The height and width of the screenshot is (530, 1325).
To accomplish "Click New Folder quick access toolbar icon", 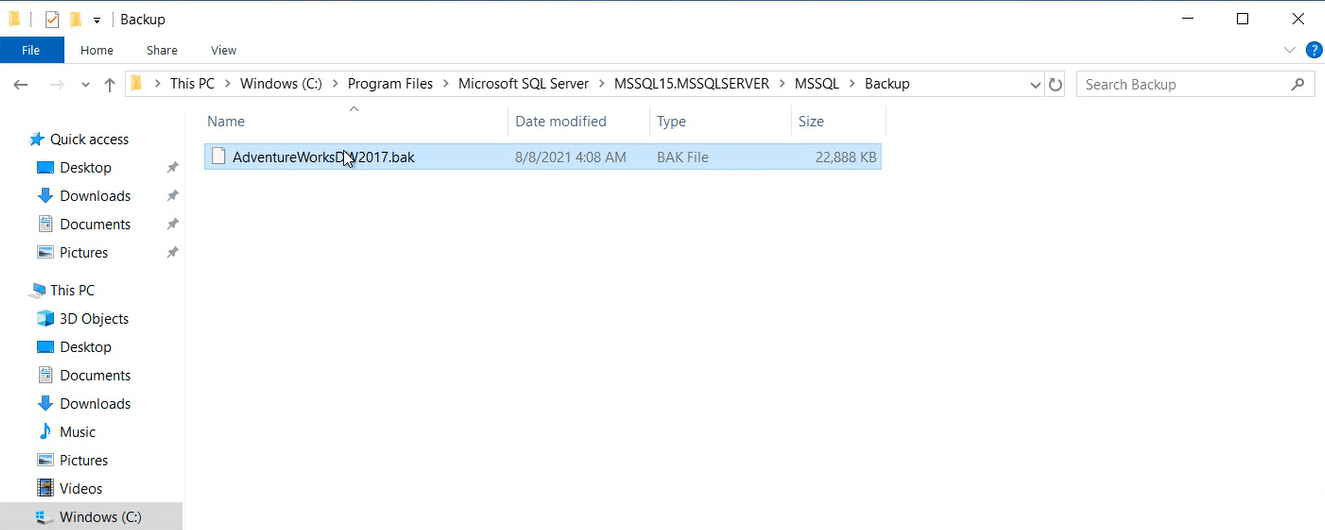I will pyautogui.click(x=75, y=19).
